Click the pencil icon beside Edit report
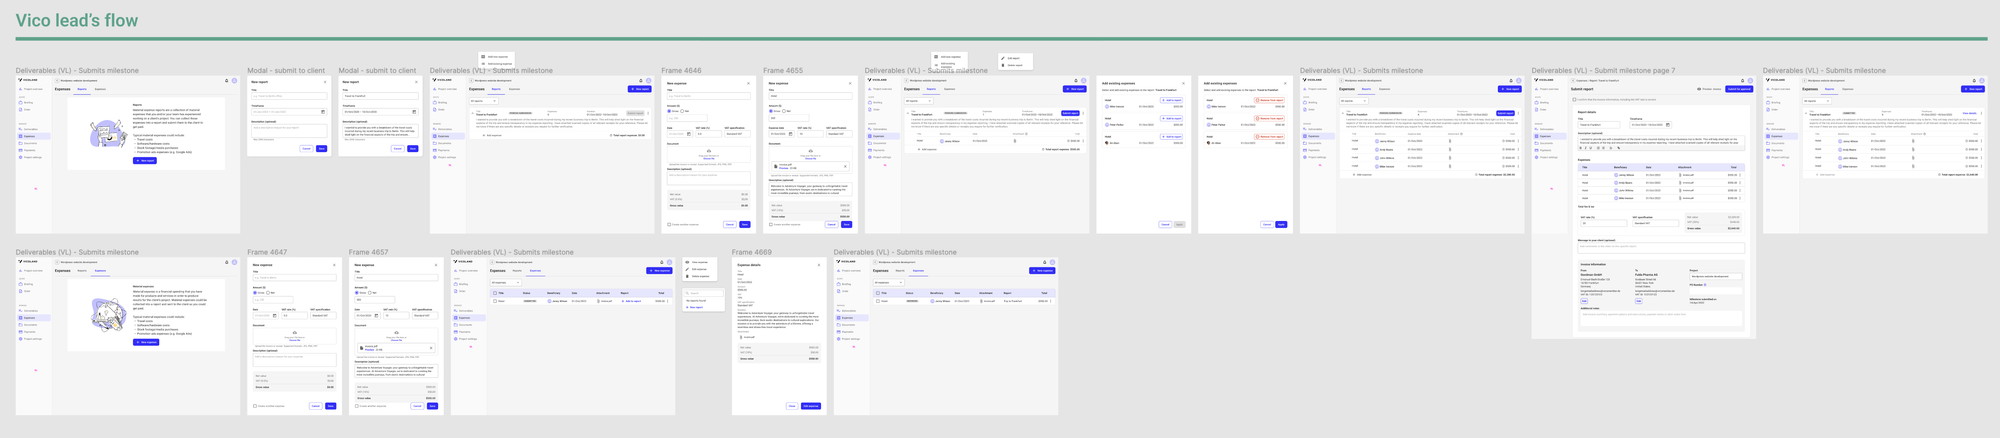The image size is (2000, 438). click(1003, 58)
